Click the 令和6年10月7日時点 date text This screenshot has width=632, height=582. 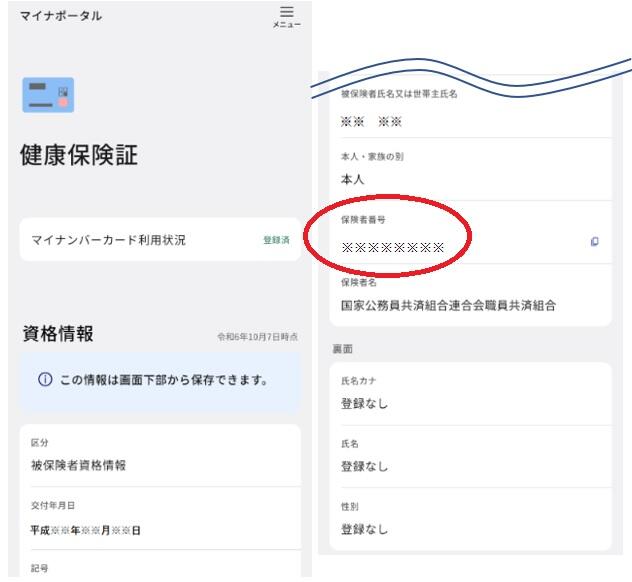257,337
